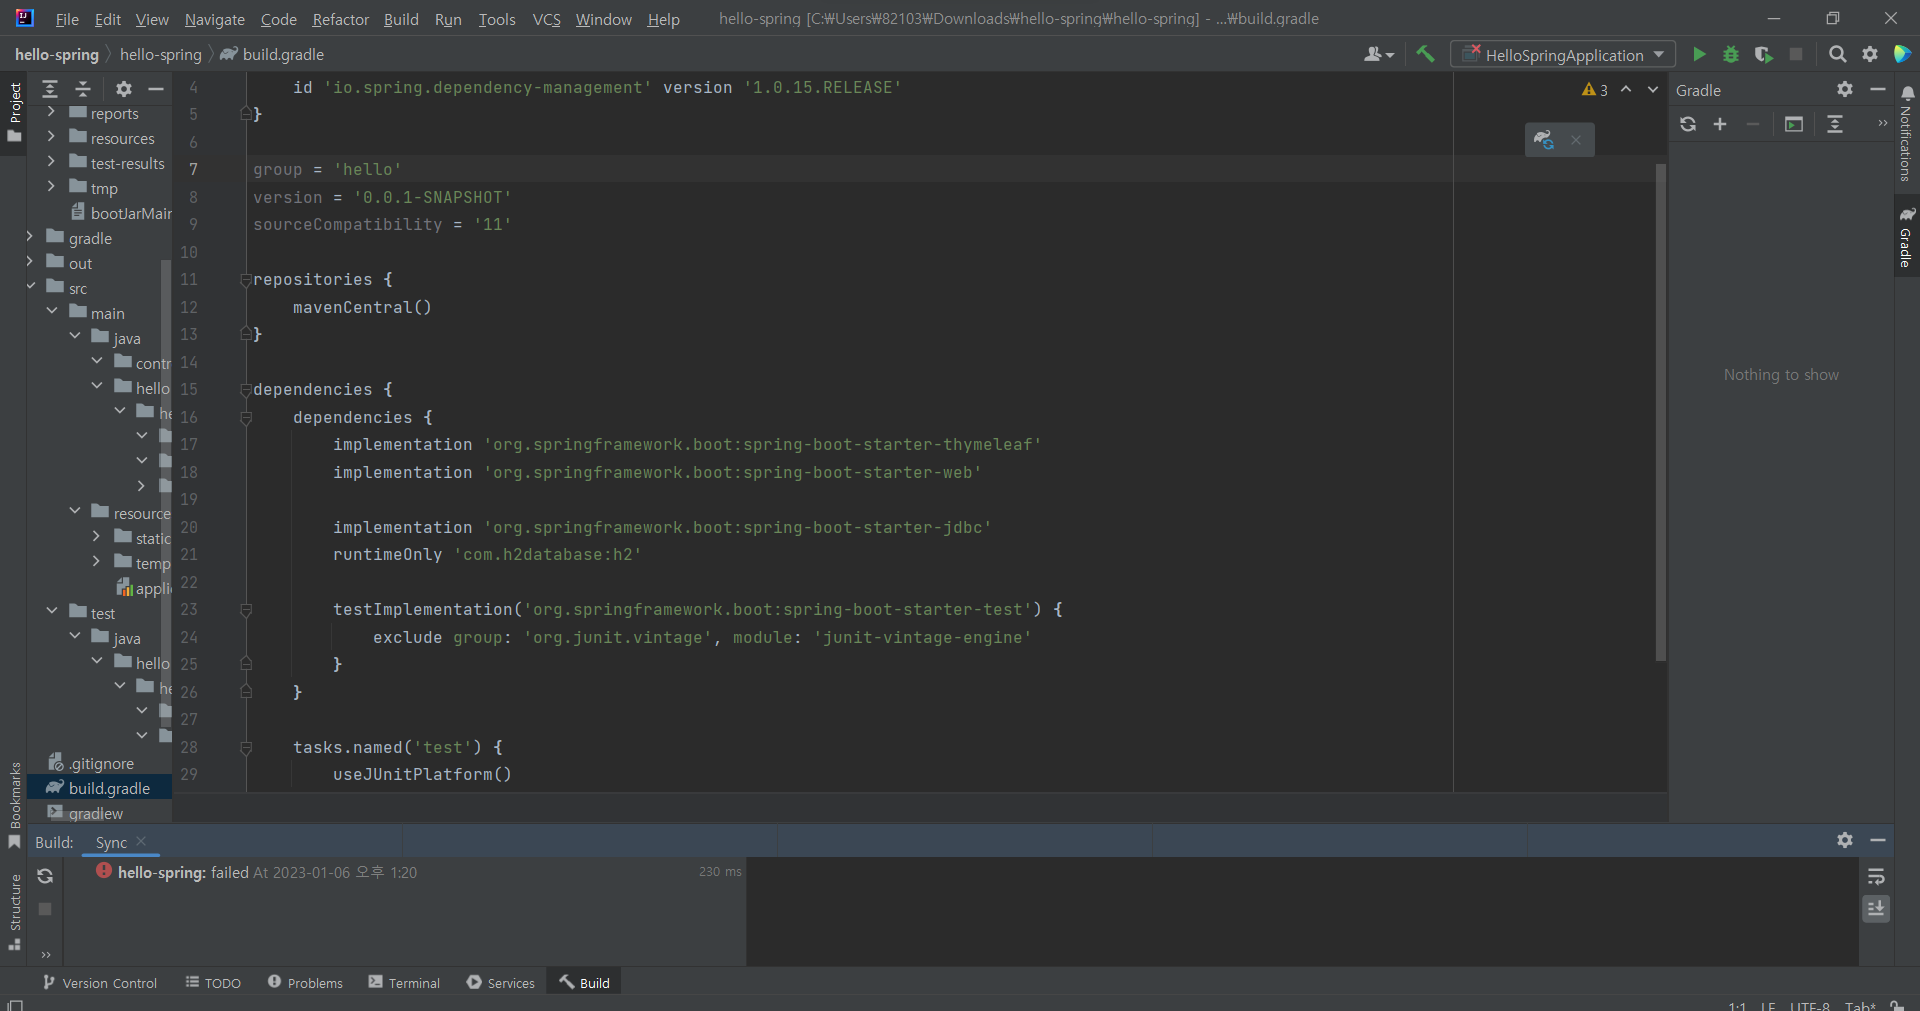
Task: Reload all Gradle projects icon
Action: click(1688, 124)
